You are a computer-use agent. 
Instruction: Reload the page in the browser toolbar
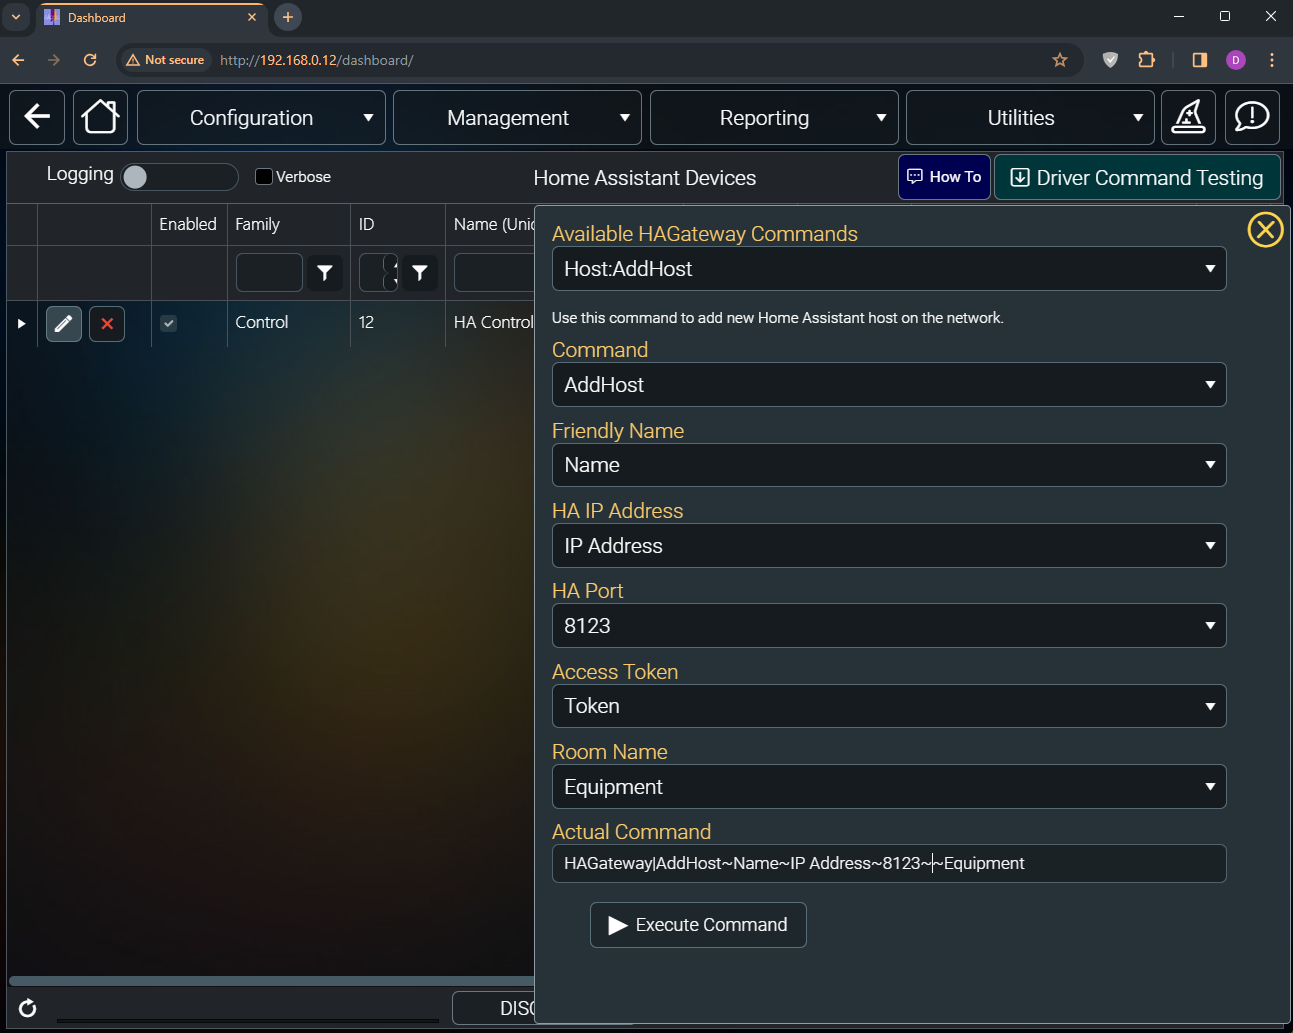pyautogui.click(x=90, y=60)
